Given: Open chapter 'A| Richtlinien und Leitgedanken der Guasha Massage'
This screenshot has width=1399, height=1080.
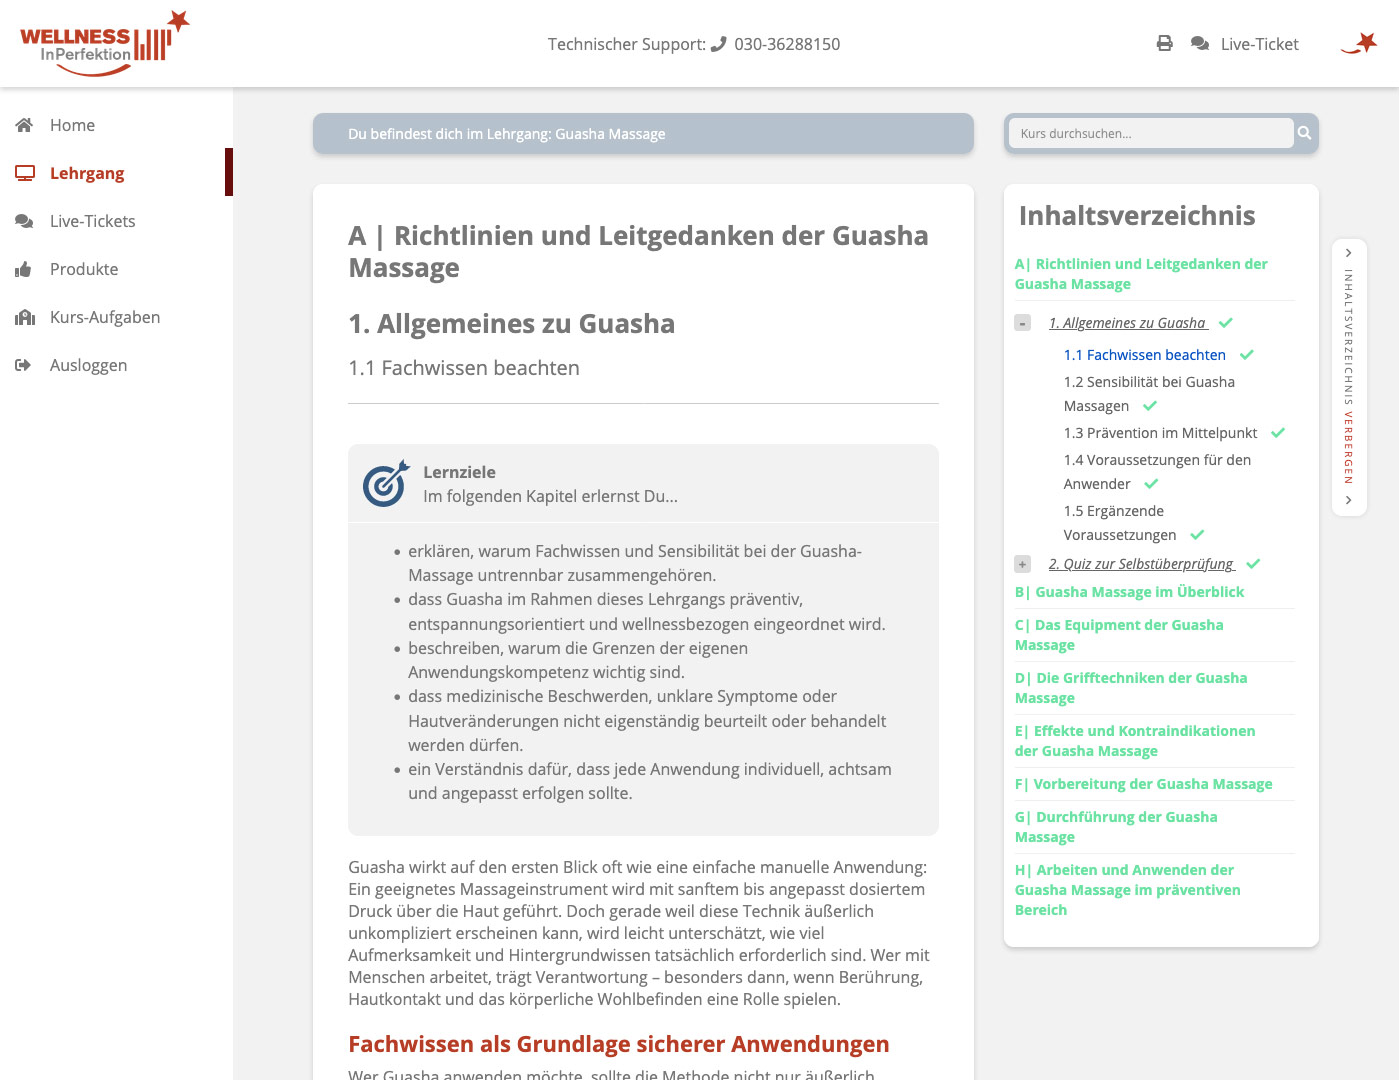Looking at the screenshot, I should (x=1141, y=274).
